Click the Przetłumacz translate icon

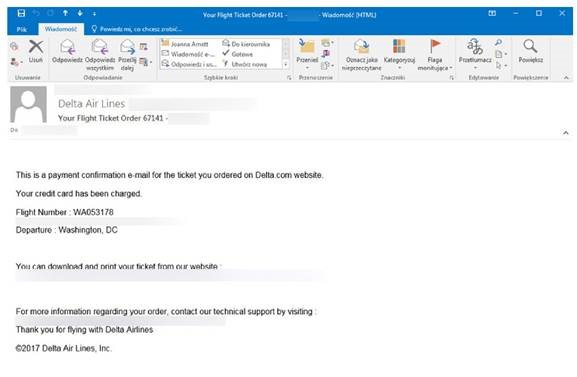[475, 46]
